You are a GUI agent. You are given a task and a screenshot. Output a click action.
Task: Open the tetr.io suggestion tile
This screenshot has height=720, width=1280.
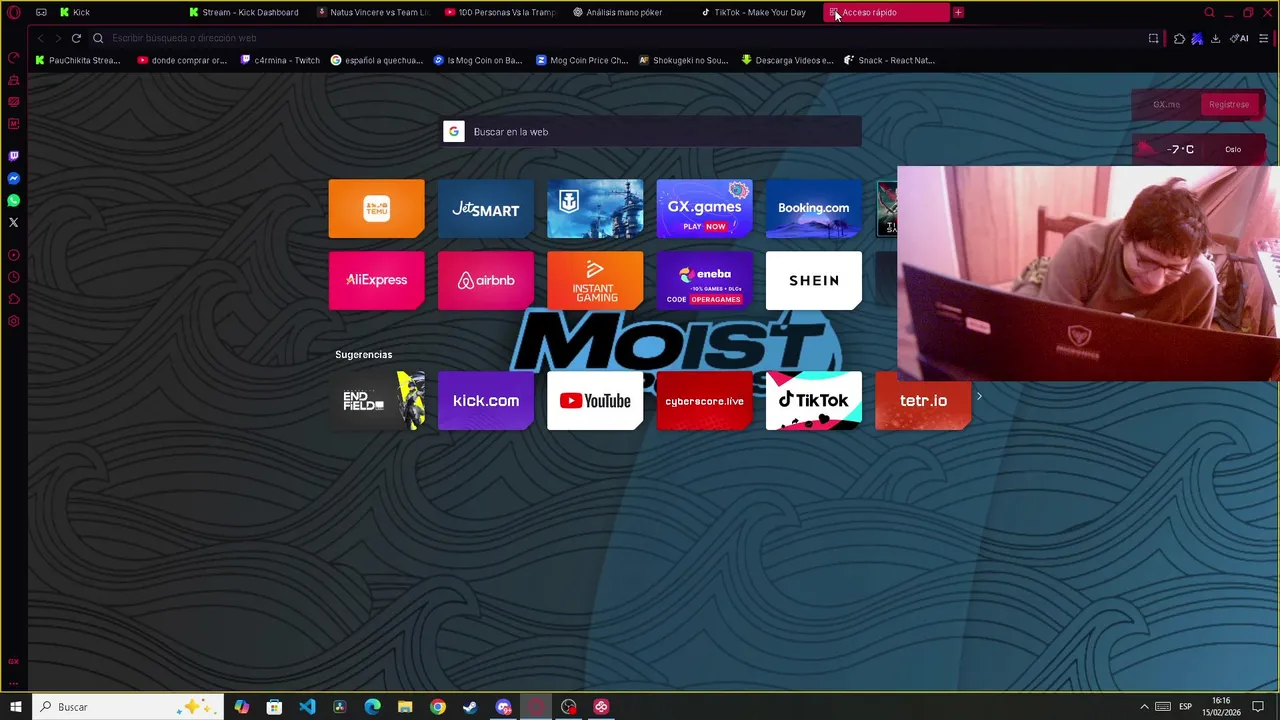coord(922,400)
